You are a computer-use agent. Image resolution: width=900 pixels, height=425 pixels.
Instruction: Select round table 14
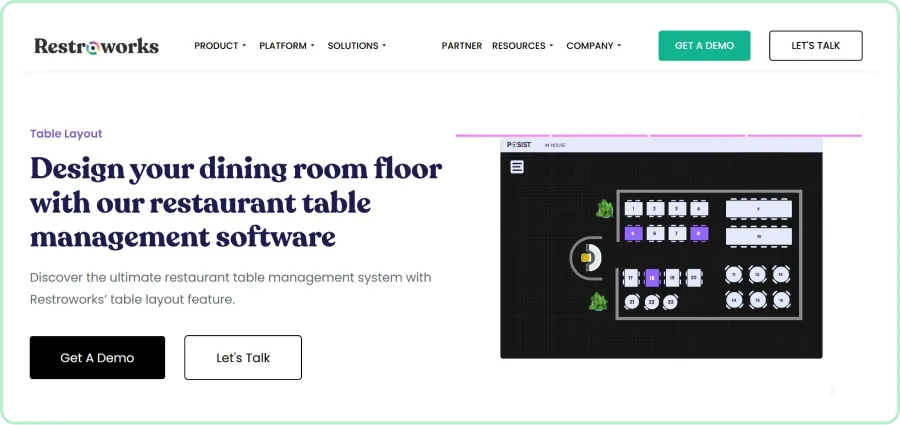click(x=734, y=300)
